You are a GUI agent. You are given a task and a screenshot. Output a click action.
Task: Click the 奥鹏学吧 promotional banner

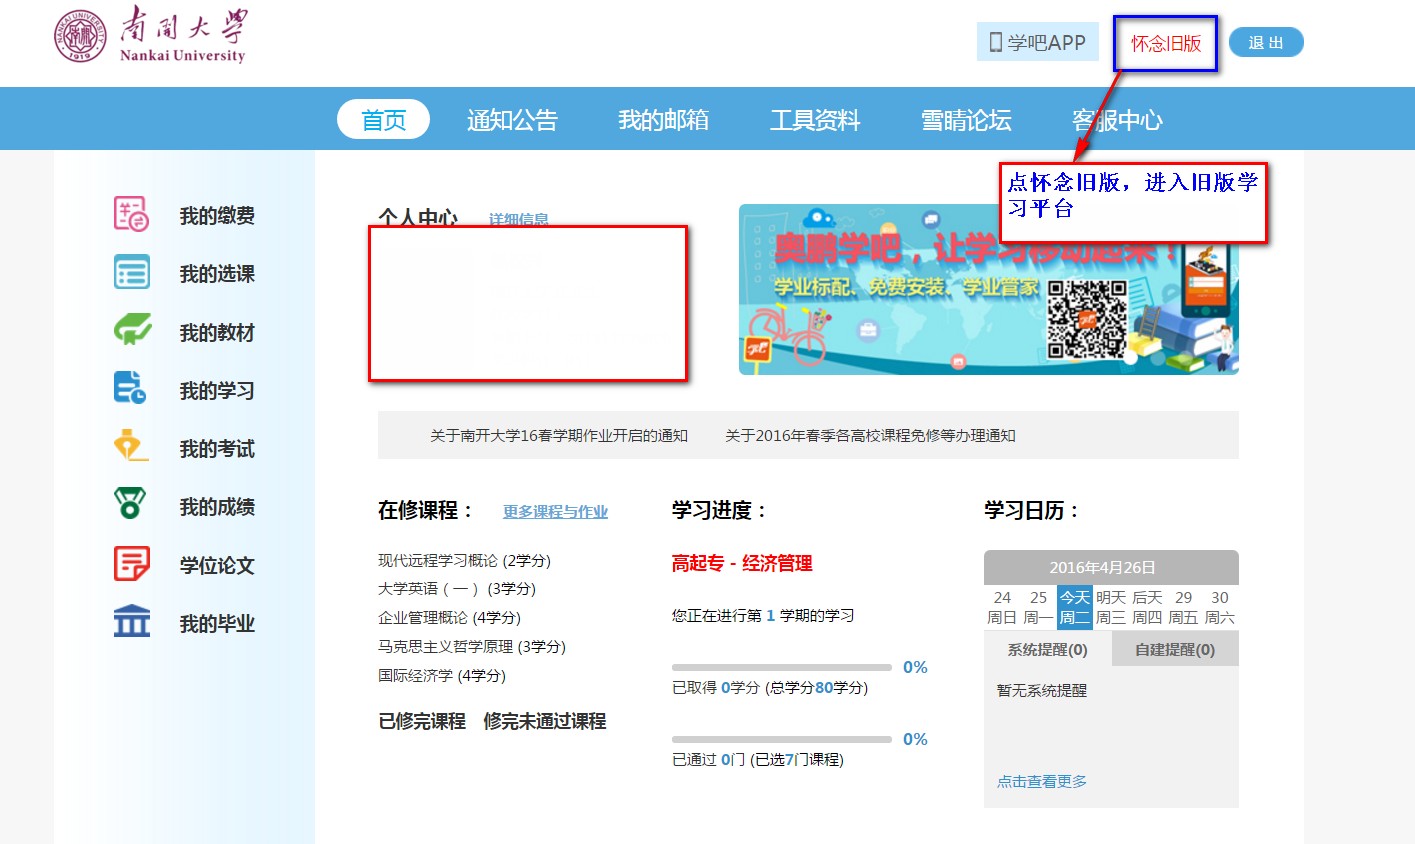tap(988, 290)
